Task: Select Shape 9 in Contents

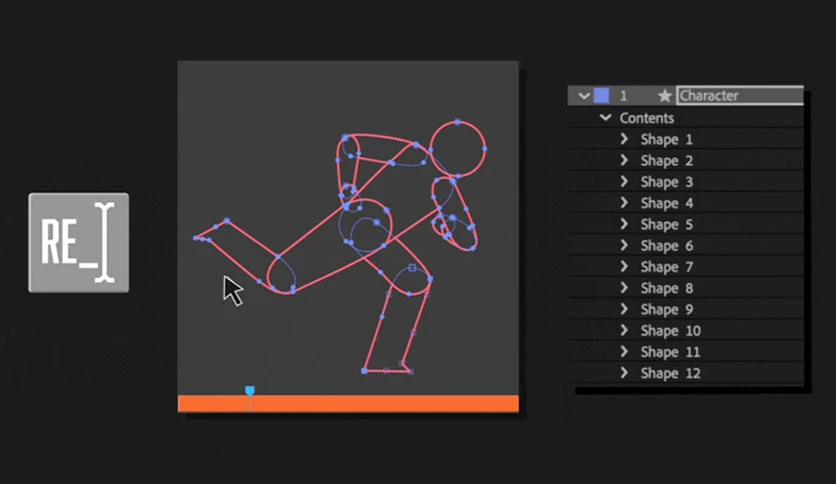Action: 666,309
